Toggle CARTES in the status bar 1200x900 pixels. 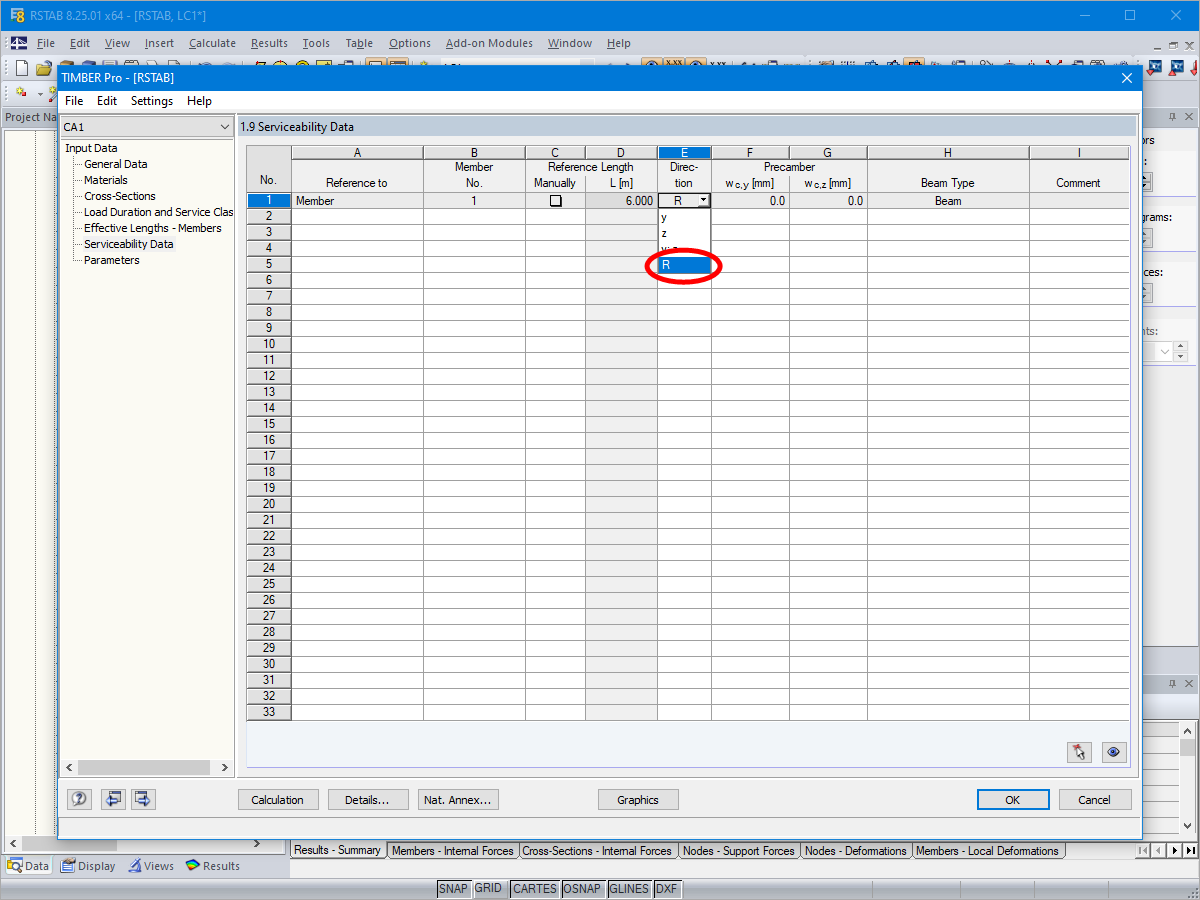(534, 888)
